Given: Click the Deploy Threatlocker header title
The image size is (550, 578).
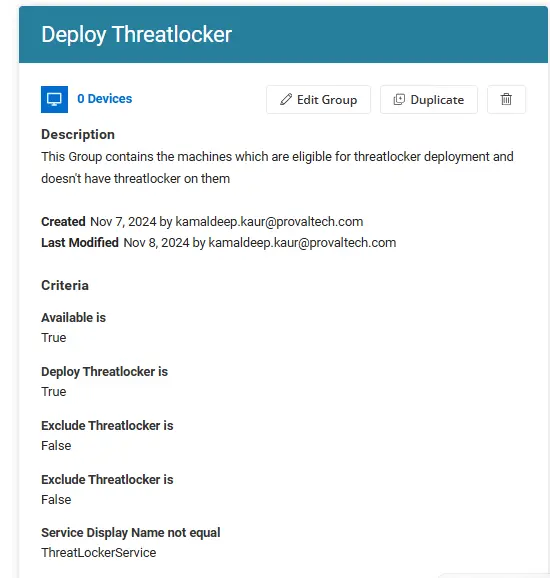Looking at the screenshot, I should click(x=136, y=35).
